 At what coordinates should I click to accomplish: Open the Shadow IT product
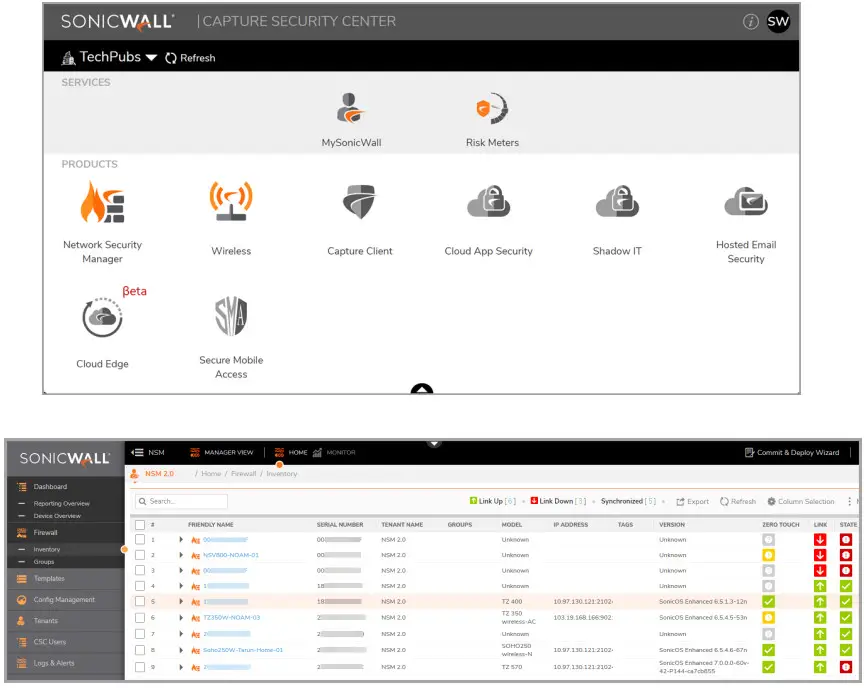click(616, 203)
